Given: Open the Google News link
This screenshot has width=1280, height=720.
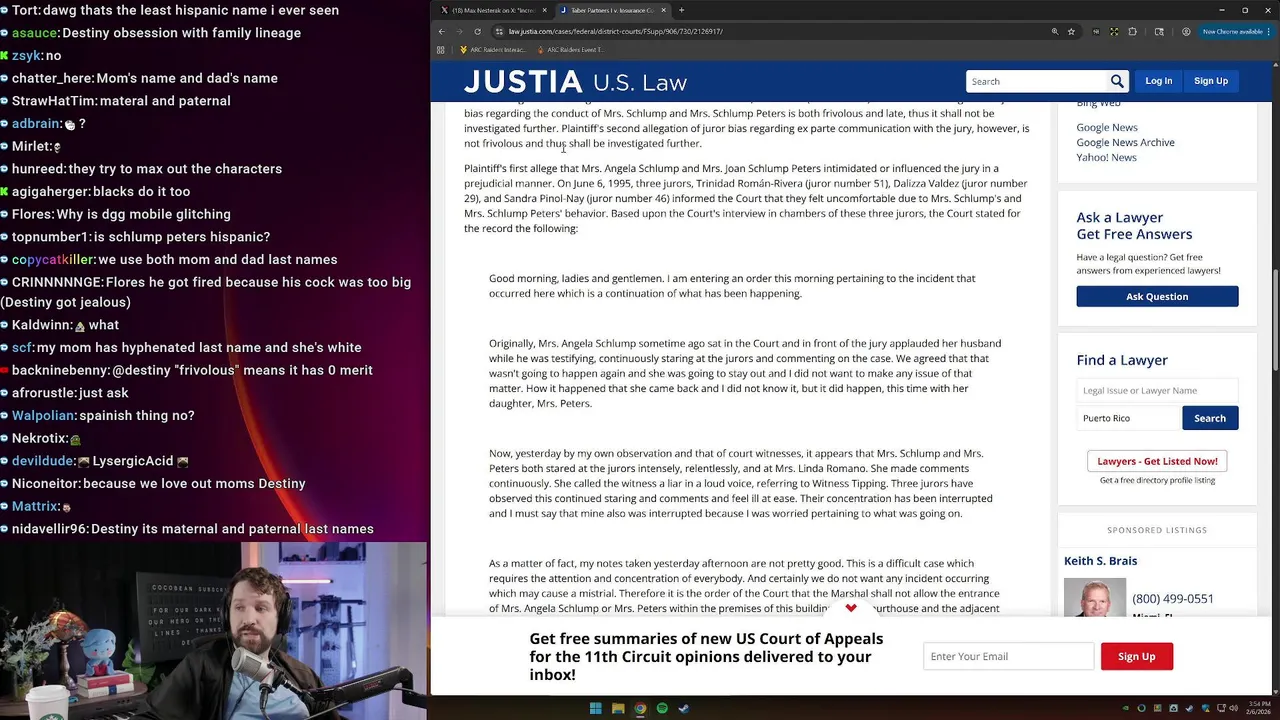Looking at the screenshot, I should tap(1107, 127).
